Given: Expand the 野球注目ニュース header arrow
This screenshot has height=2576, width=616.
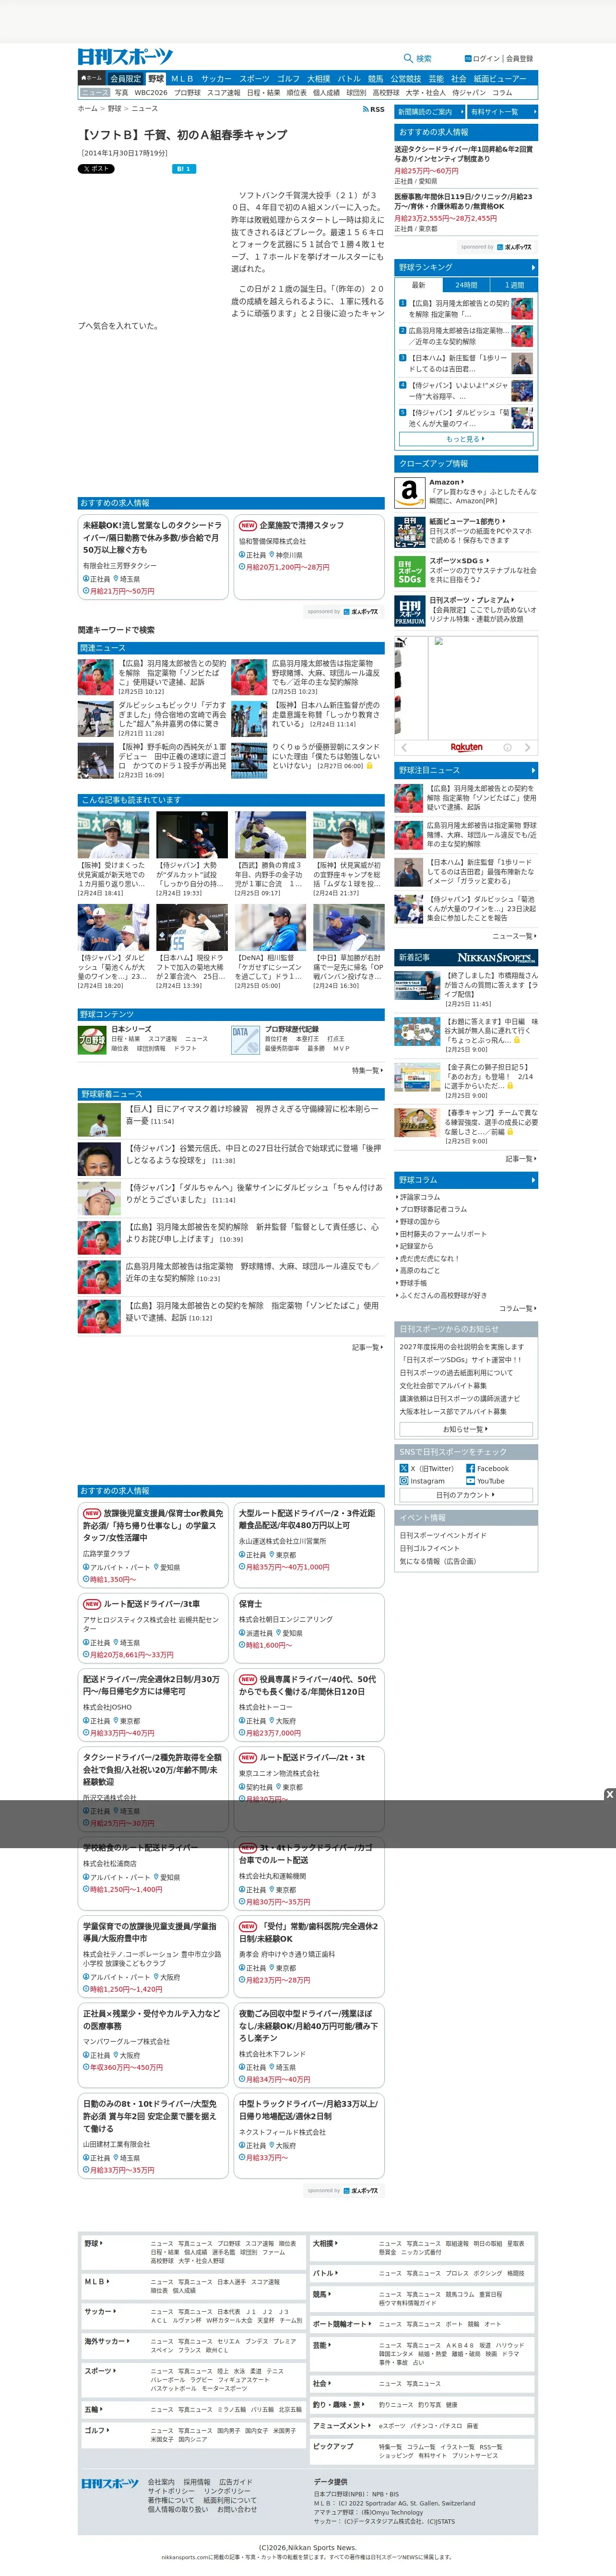Looking at the screenshot, I should [533, 770].
